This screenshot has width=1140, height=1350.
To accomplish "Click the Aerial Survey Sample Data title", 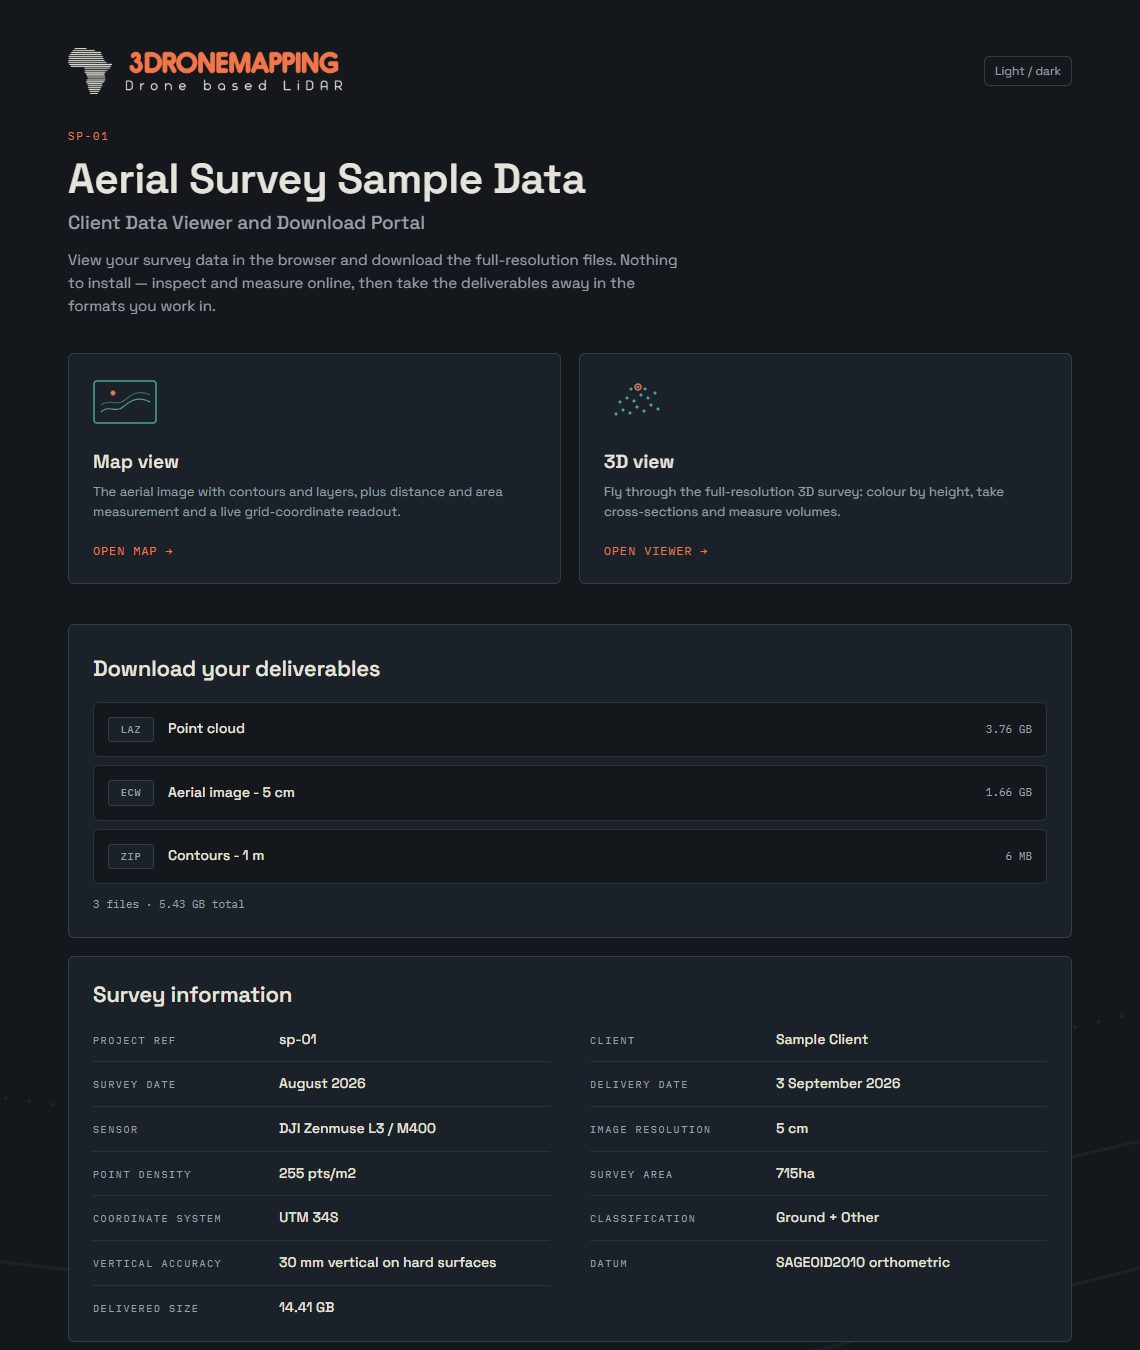I will (327, 180).
